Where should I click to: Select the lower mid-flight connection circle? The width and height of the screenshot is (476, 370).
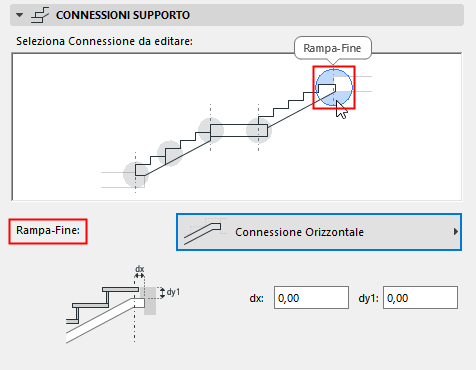tap(170, 153)
